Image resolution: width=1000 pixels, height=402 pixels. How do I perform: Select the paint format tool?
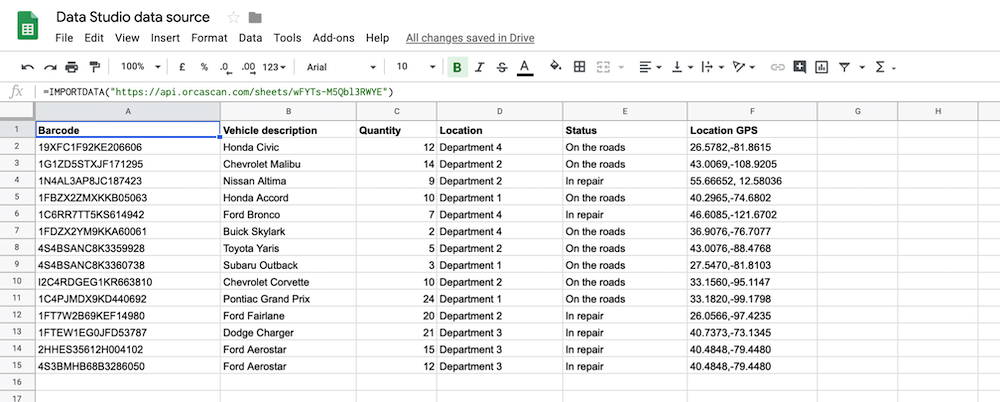click(x=95, y=67)
